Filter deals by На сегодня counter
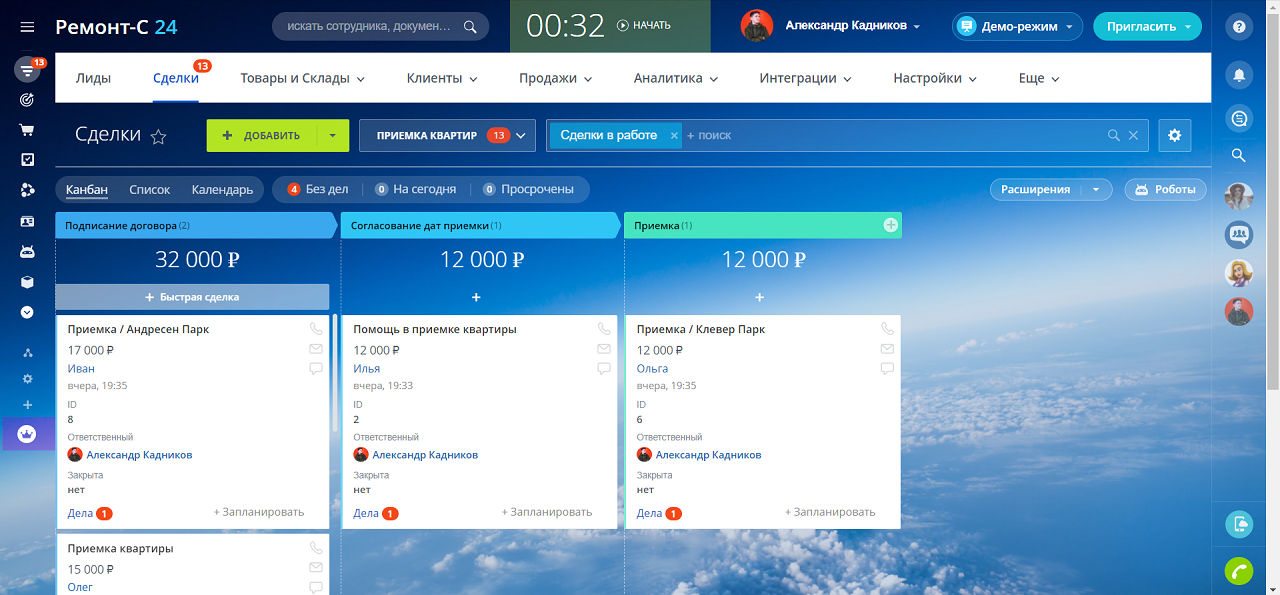Image resolution: width=1280 pixels, height=595 pixels. 415,189
